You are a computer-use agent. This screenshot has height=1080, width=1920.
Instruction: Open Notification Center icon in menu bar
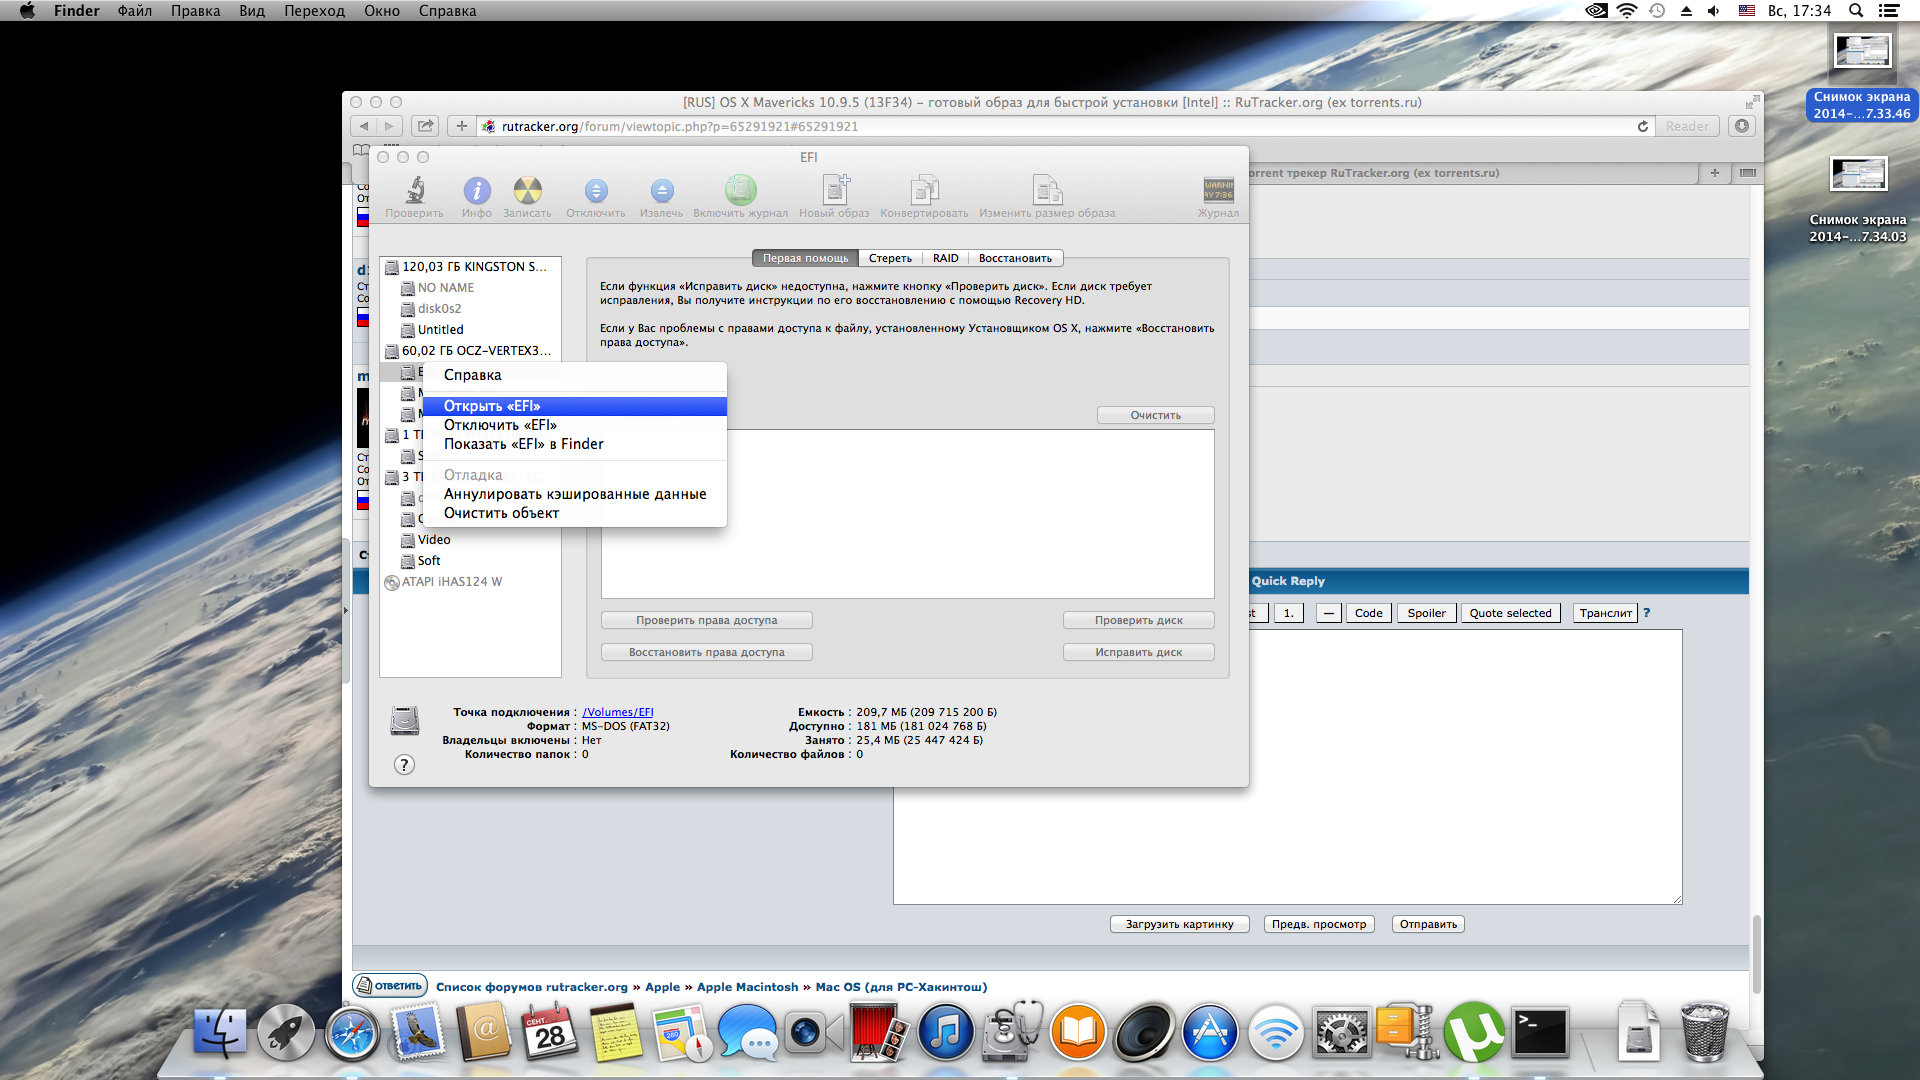point(1889,11)
